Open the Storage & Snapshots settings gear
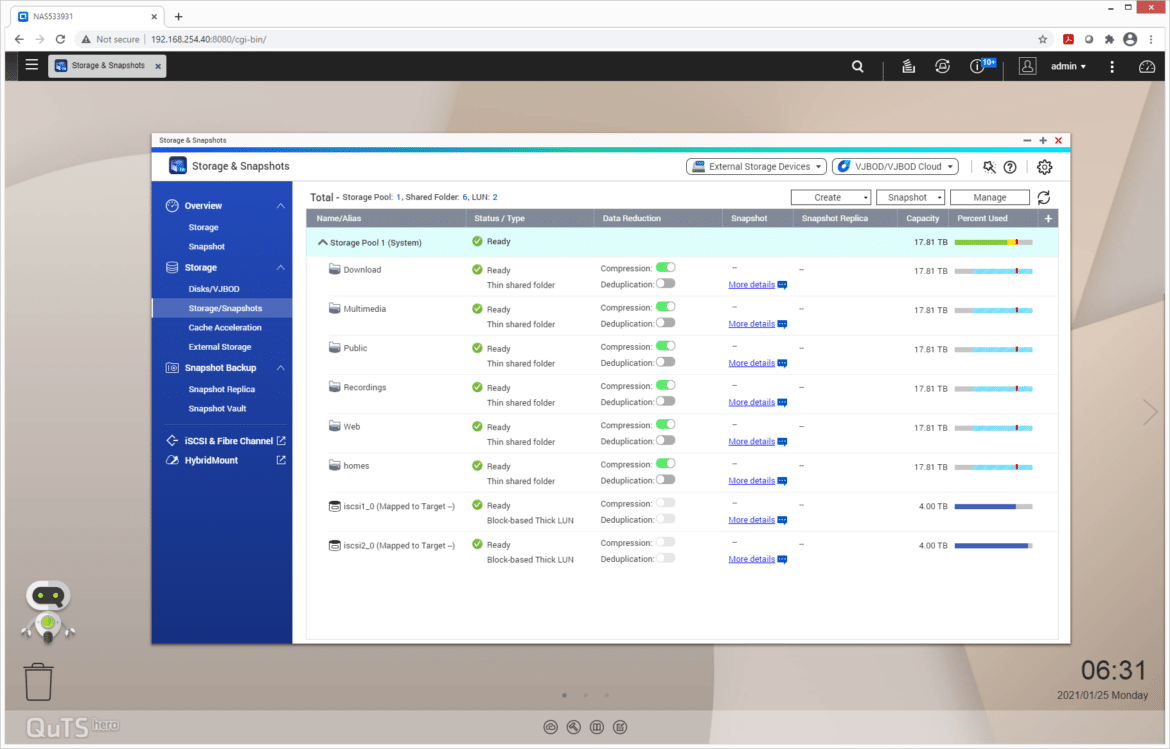 tap(1045, 167)
